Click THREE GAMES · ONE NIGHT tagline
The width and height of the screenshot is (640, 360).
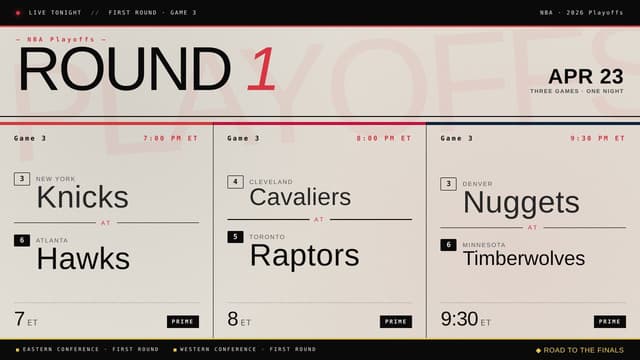tap(577, 91)
